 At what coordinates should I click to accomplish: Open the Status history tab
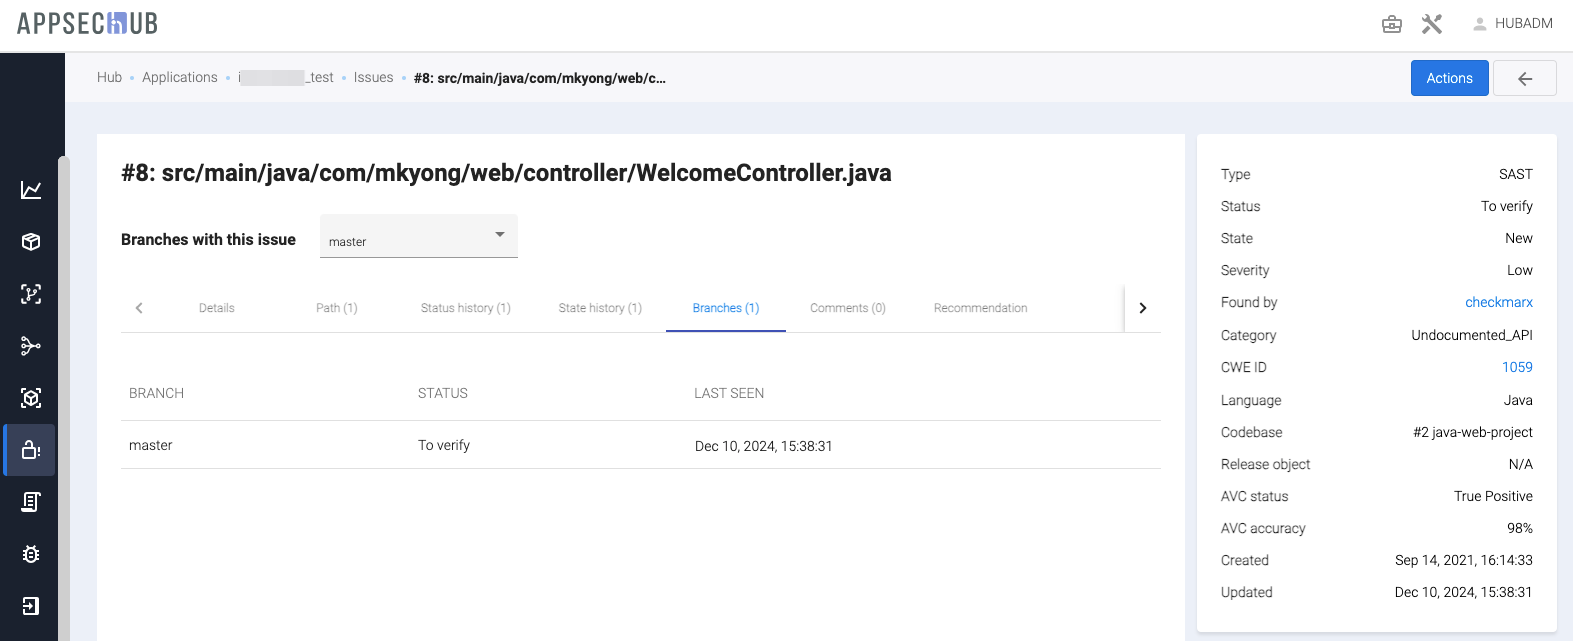[x=465, y=308]
